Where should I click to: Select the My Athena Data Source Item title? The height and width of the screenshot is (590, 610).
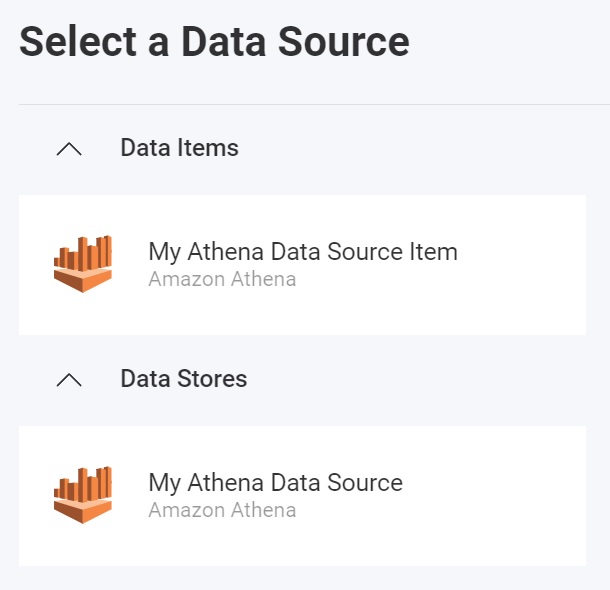(302, 252)
